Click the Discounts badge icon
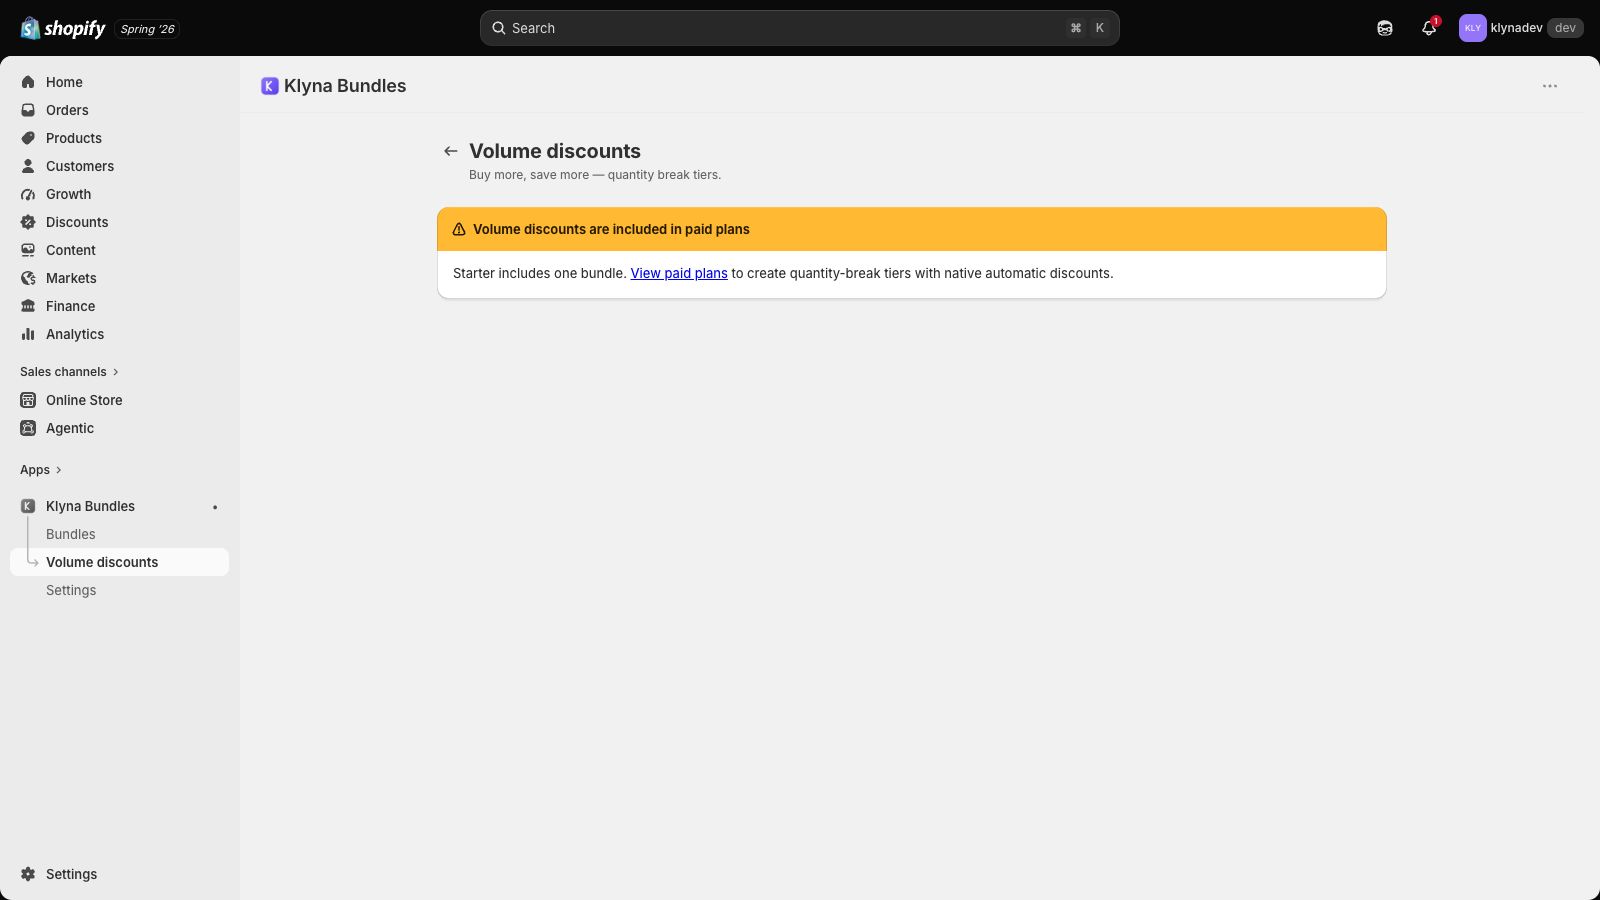 28,222
